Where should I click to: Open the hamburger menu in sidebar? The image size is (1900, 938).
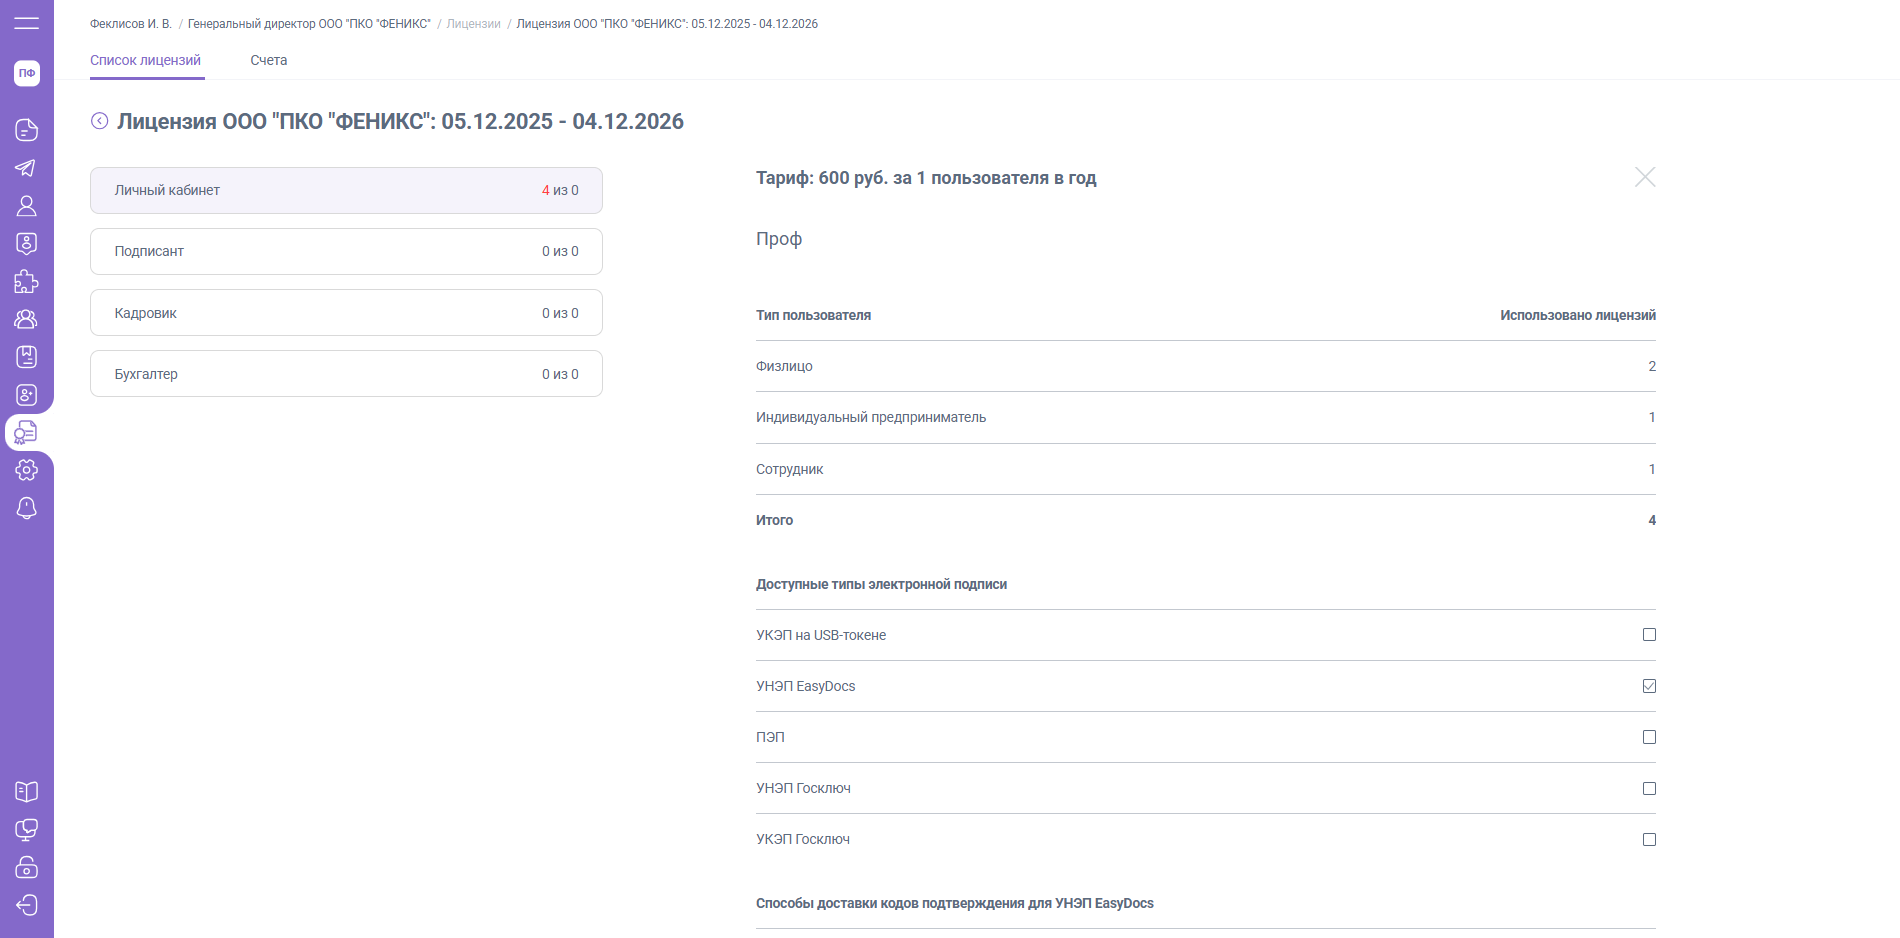pyautogui.click(x=26, y=23)
